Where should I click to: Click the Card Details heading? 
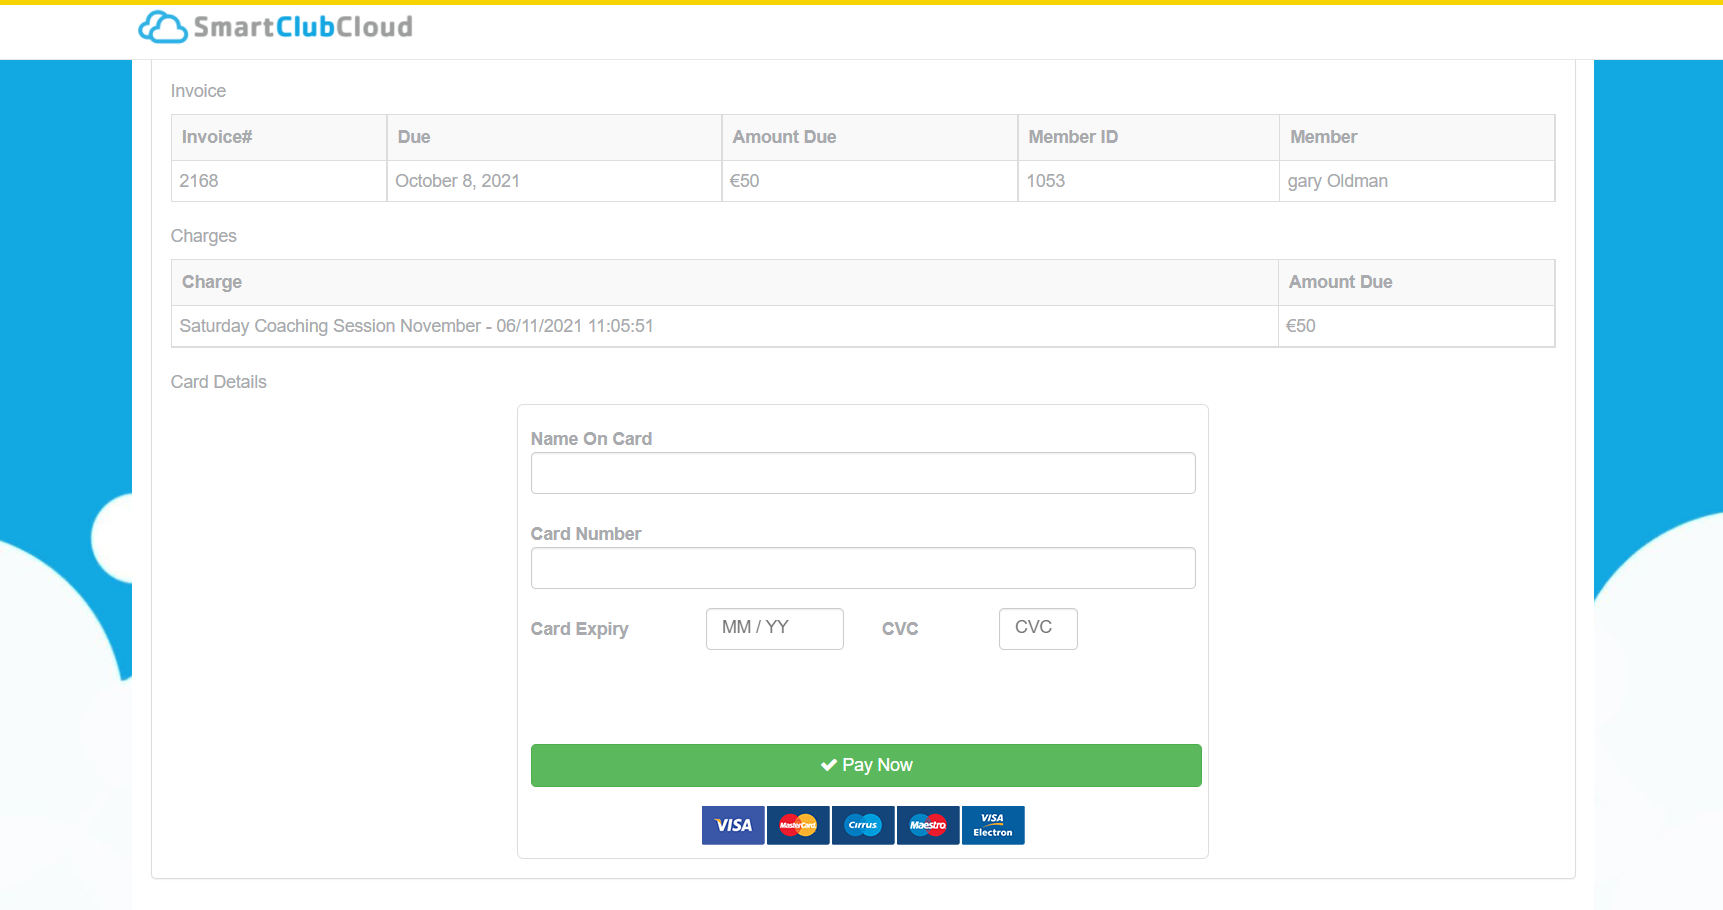click(218, 382)
